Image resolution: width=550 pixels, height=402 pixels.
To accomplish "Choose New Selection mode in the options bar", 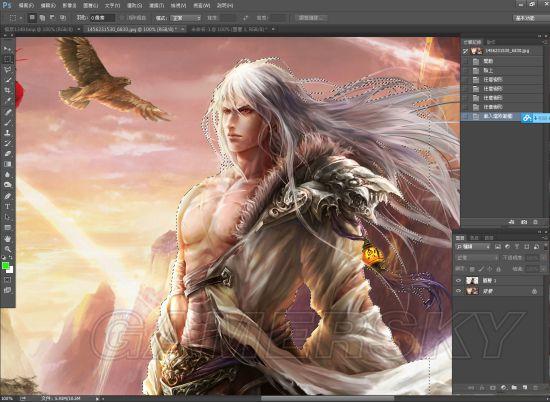I will pos(32,18).
